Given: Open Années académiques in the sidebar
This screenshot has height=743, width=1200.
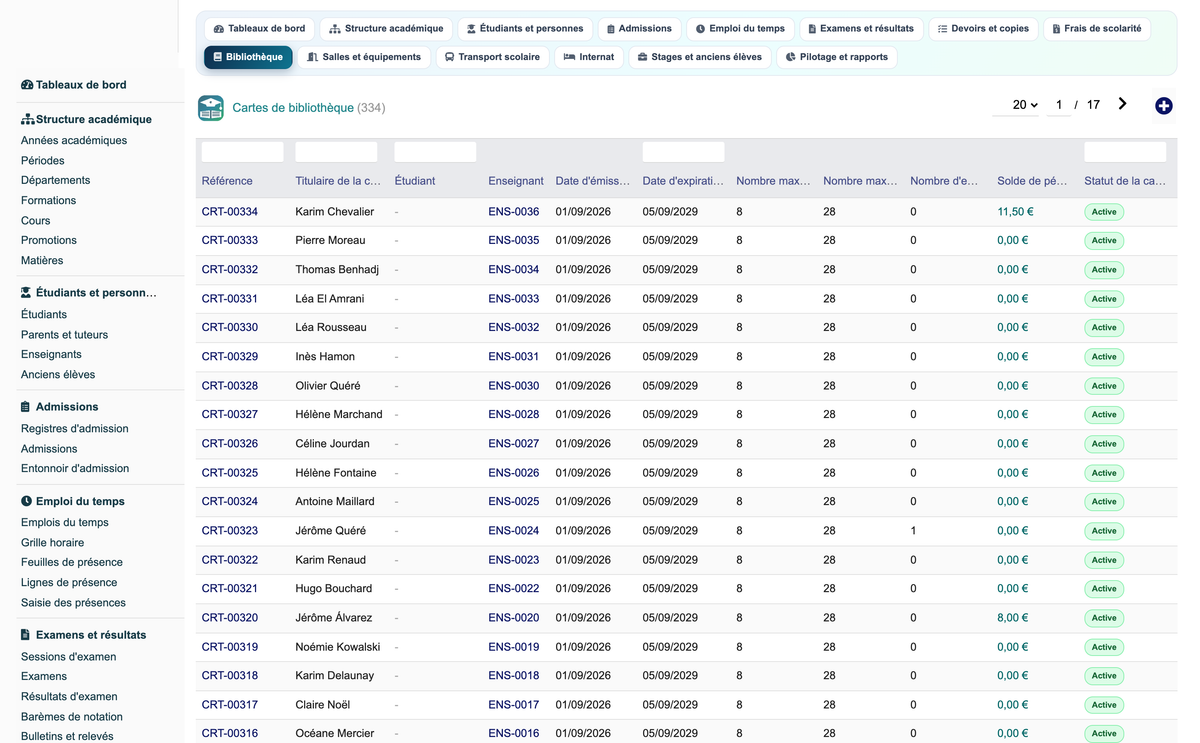Looking at the screenshot, I should point(74,141).
